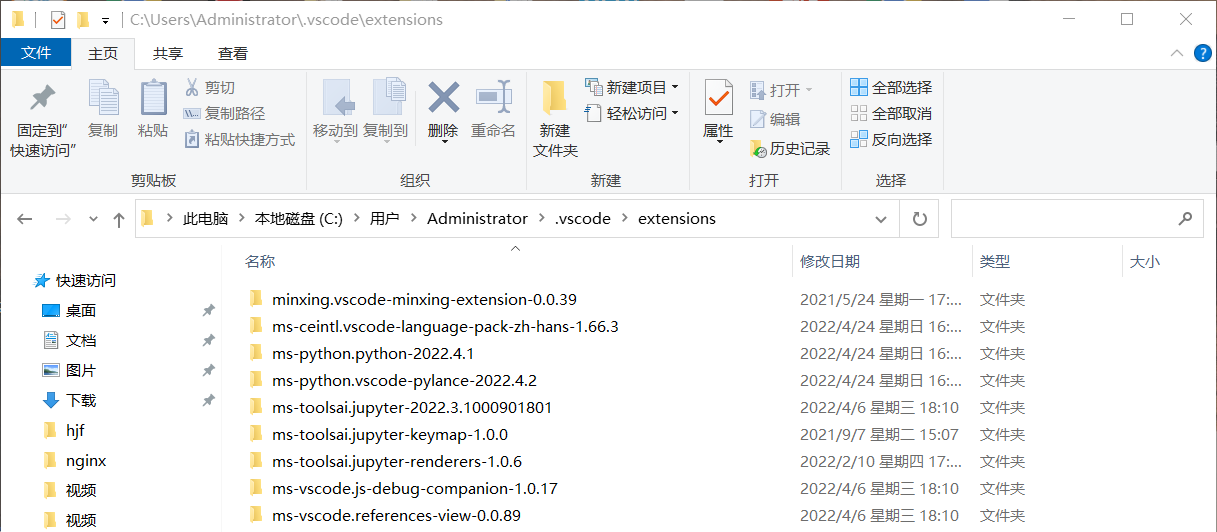Click 本地磁盘 (C:) in the breadcrumb
The width and height of the screenshot is (1217, 532).
point(299,219)
